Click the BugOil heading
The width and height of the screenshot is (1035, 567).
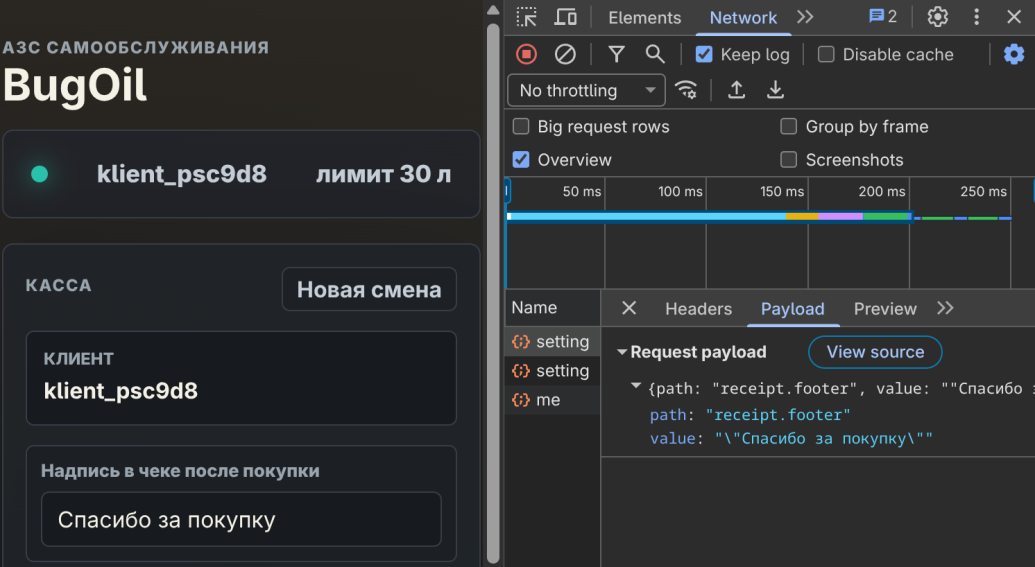(x=75, y=86)
